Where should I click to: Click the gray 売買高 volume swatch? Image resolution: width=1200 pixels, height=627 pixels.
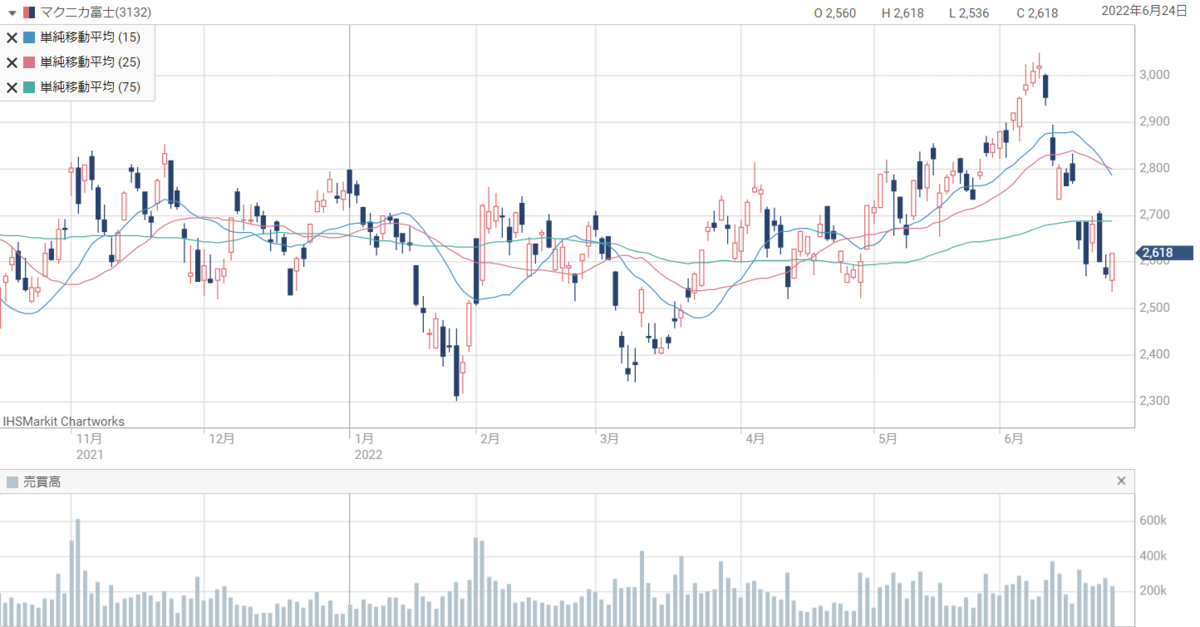(x=12, y=482)
